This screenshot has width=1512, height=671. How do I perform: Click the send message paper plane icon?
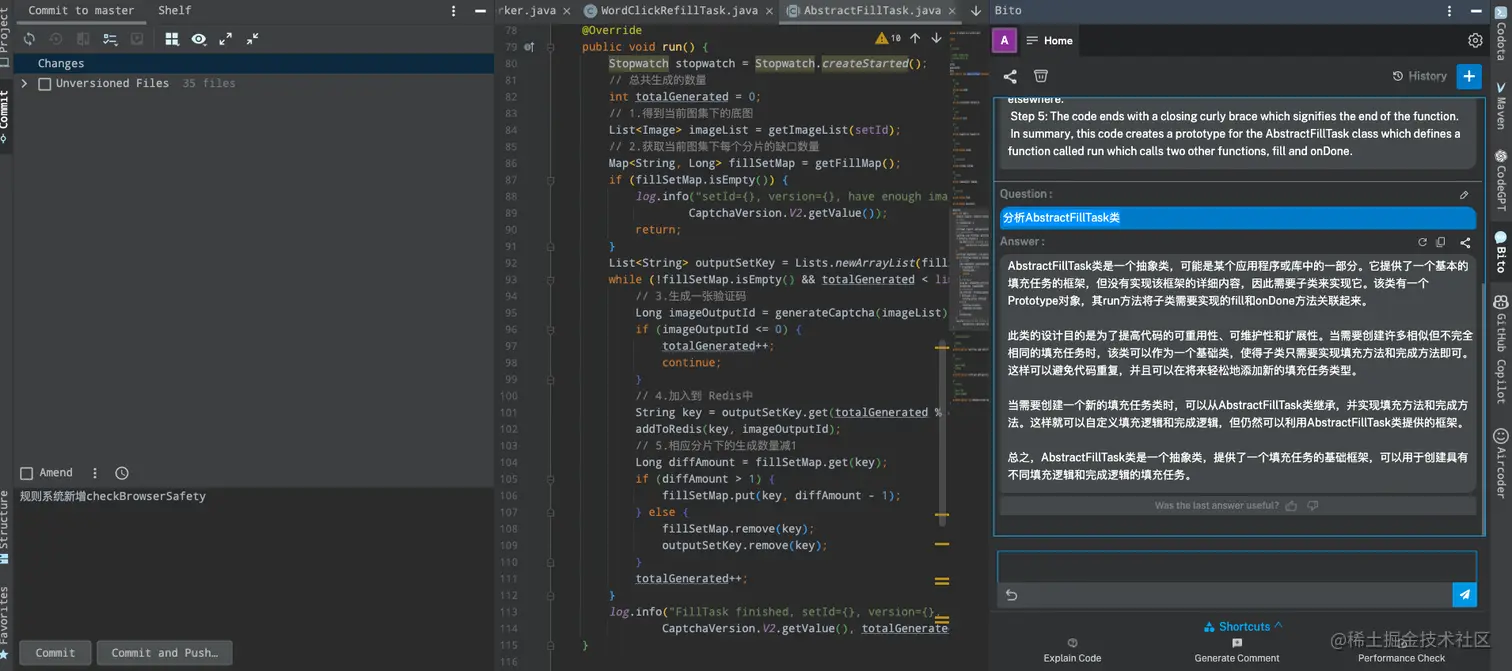point(1464,595)
